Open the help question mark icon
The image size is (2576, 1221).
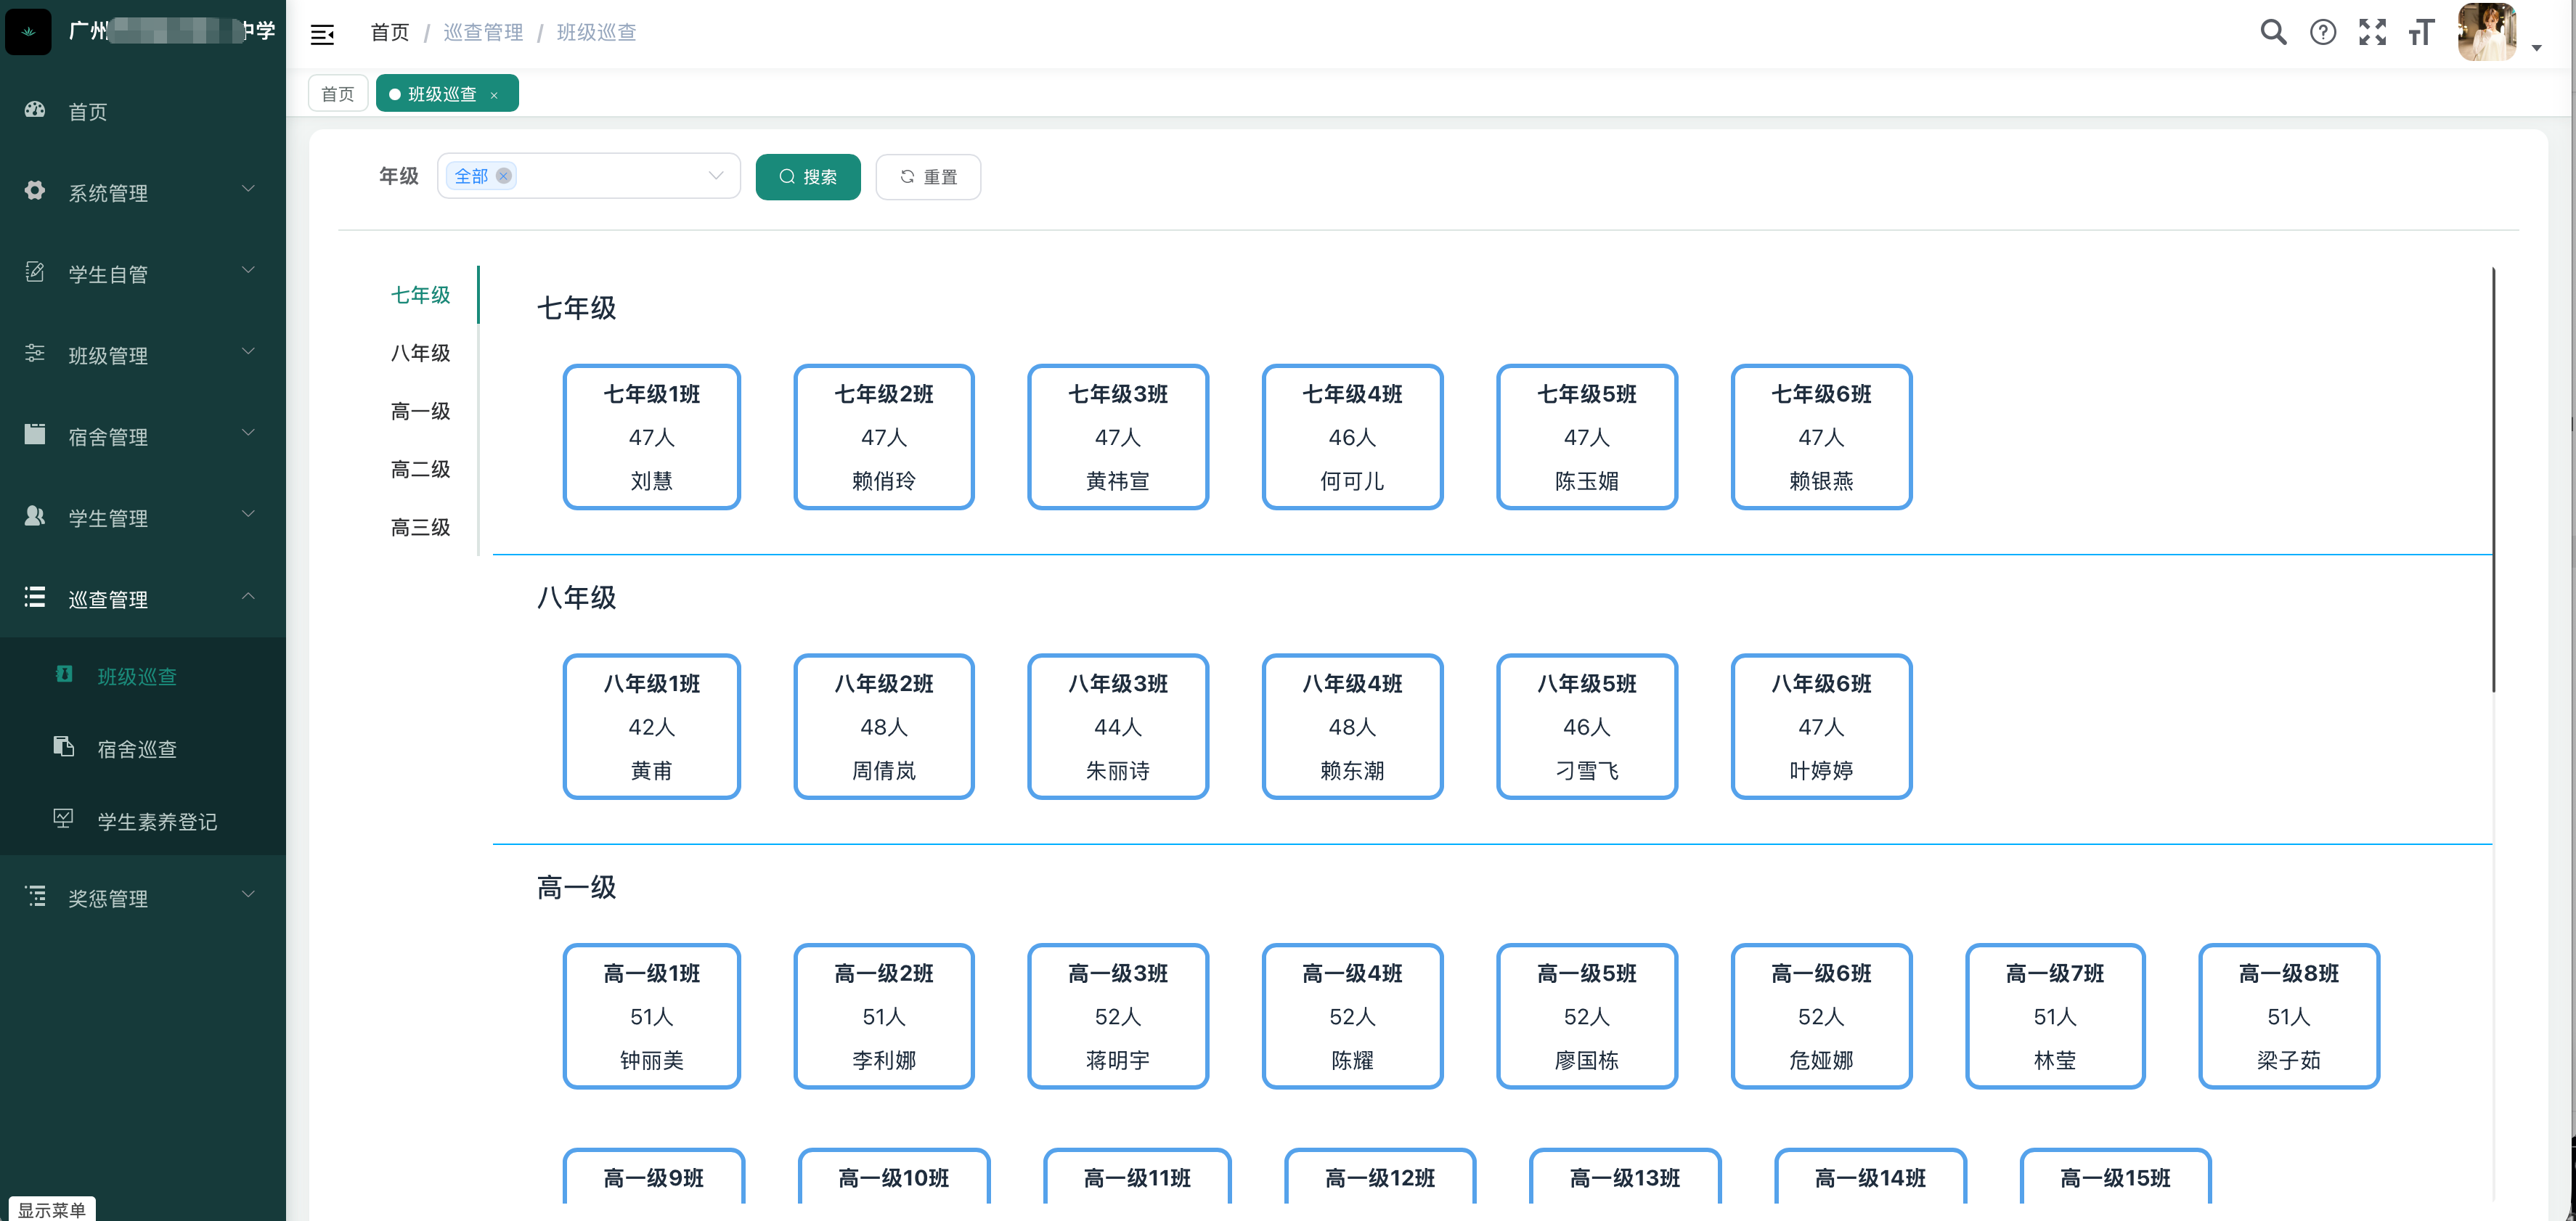pyautogui.click(x=2323, y=33)
